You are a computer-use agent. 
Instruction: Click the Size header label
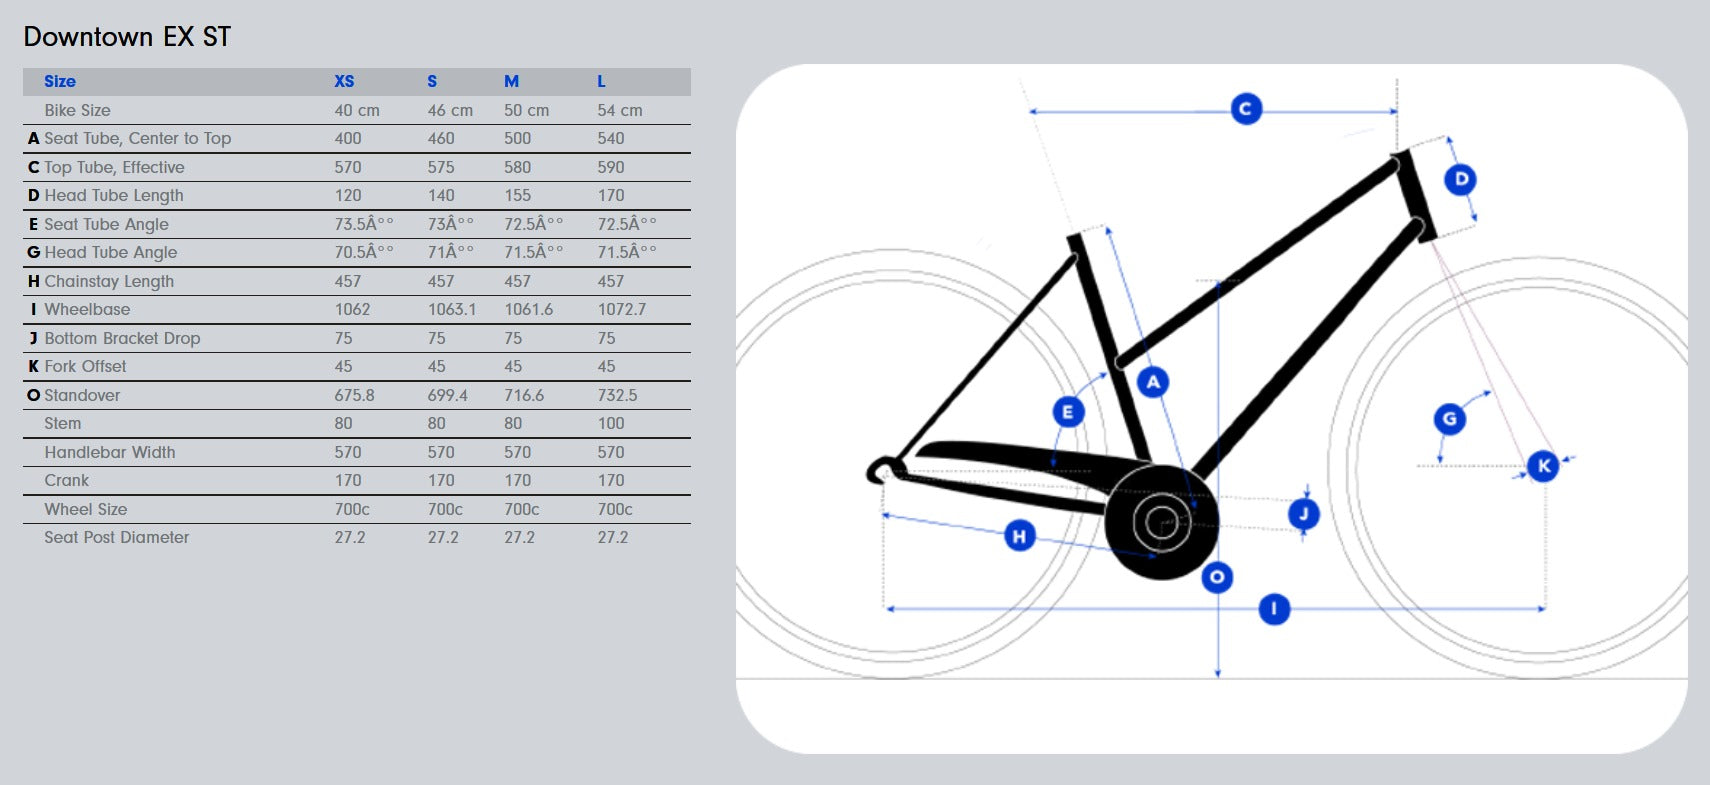click(60, 82)
